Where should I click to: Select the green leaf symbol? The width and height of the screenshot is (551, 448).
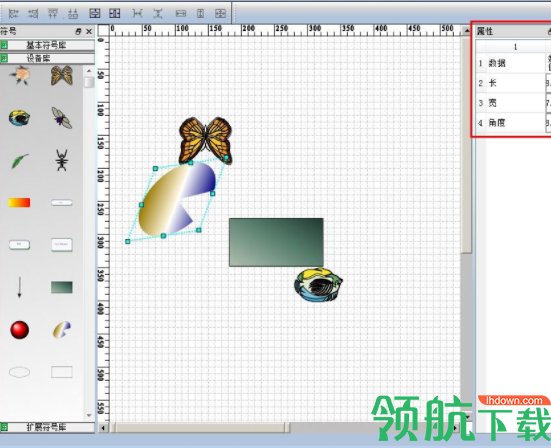point(20,161)
